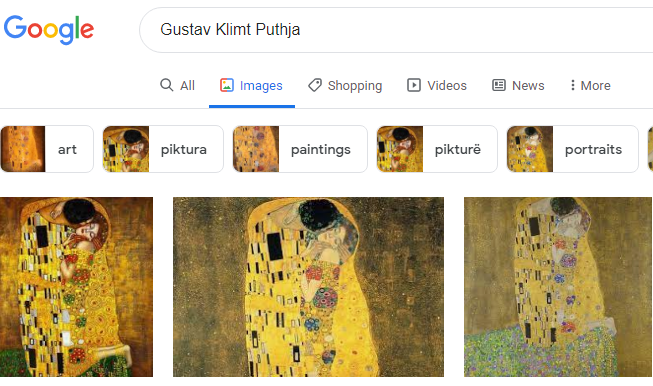Click the Videos play icon
This screenshot has width=653, height=386.
click(414, 85)
